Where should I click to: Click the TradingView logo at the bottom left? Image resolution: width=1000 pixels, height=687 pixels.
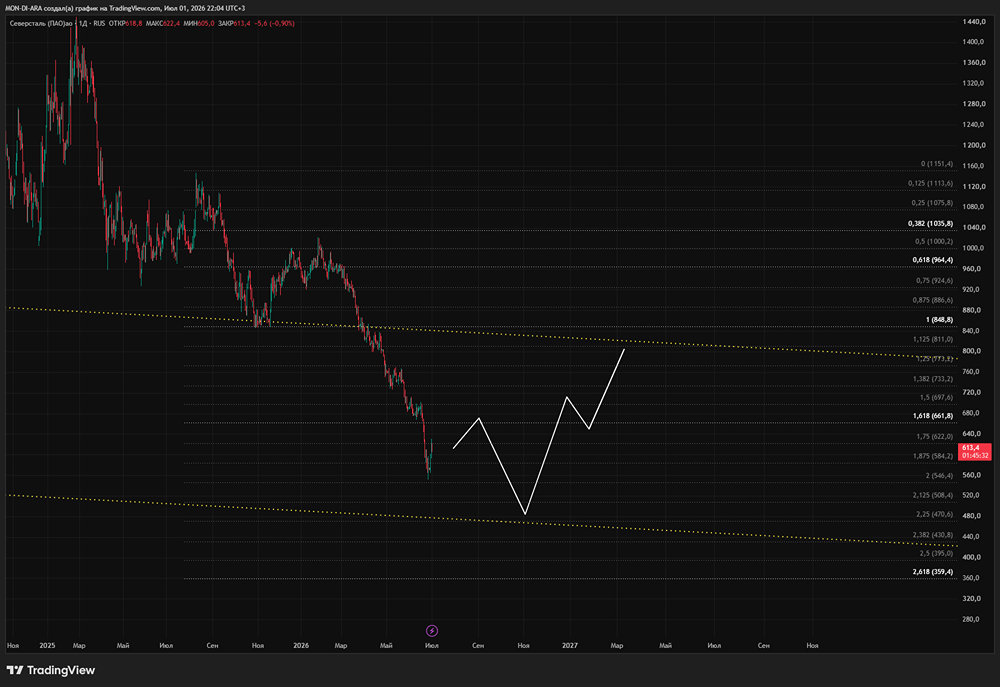pos(50,670)
